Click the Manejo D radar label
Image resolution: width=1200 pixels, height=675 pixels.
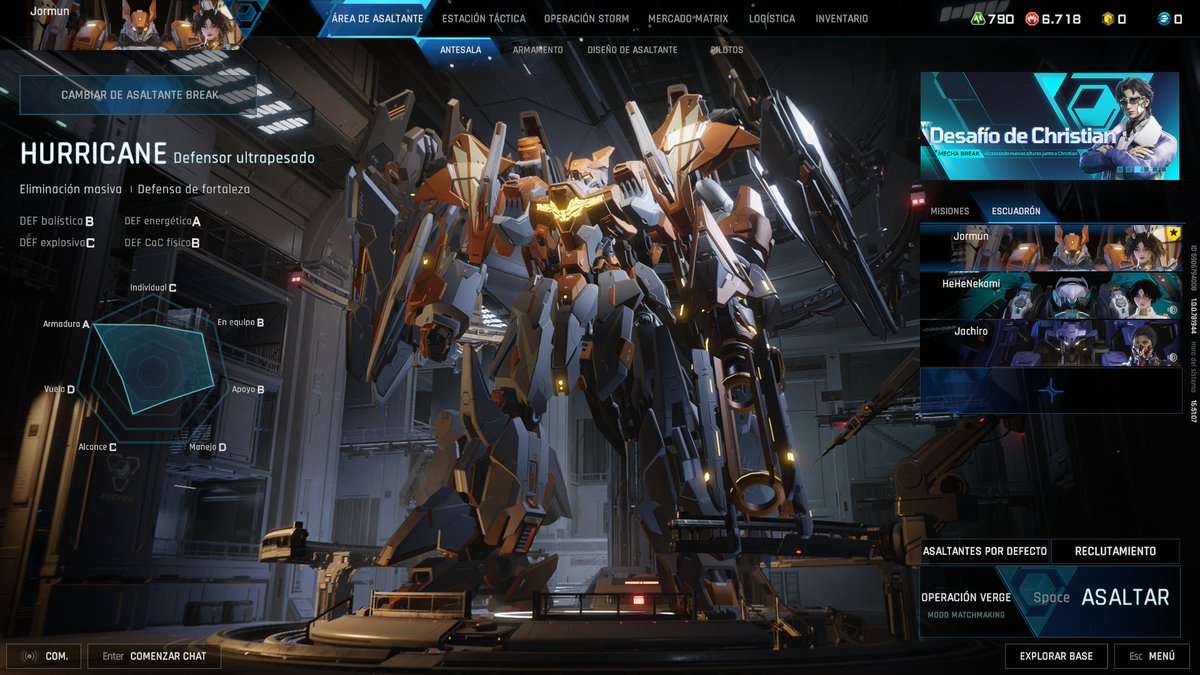208,447
